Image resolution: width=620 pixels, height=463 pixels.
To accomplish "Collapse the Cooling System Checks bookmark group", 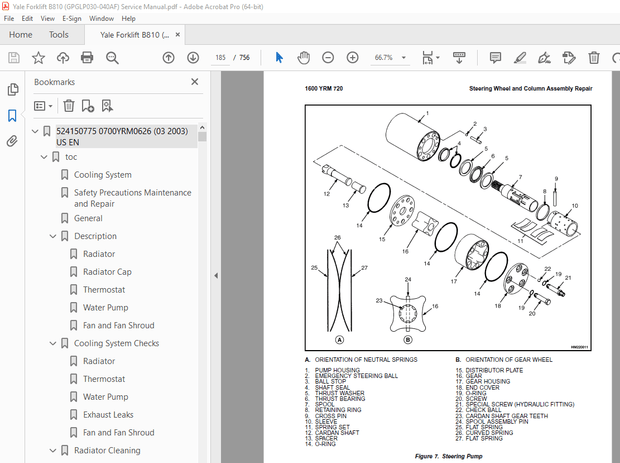I will point(53,343).
